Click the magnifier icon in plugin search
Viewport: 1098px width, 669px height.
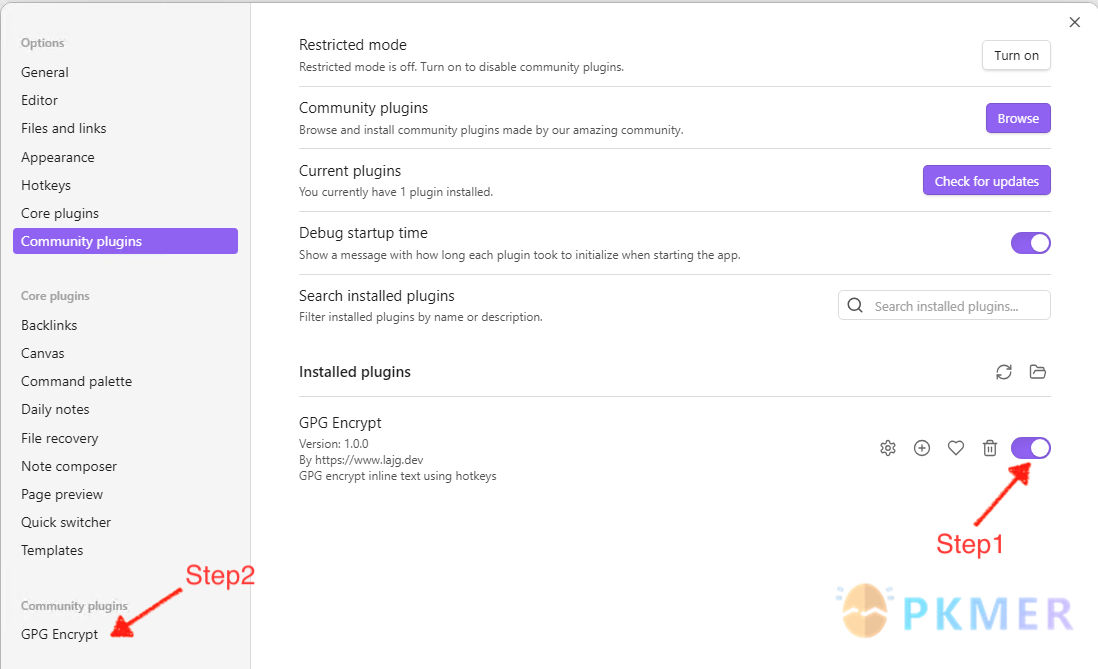[x=855, y=306]
